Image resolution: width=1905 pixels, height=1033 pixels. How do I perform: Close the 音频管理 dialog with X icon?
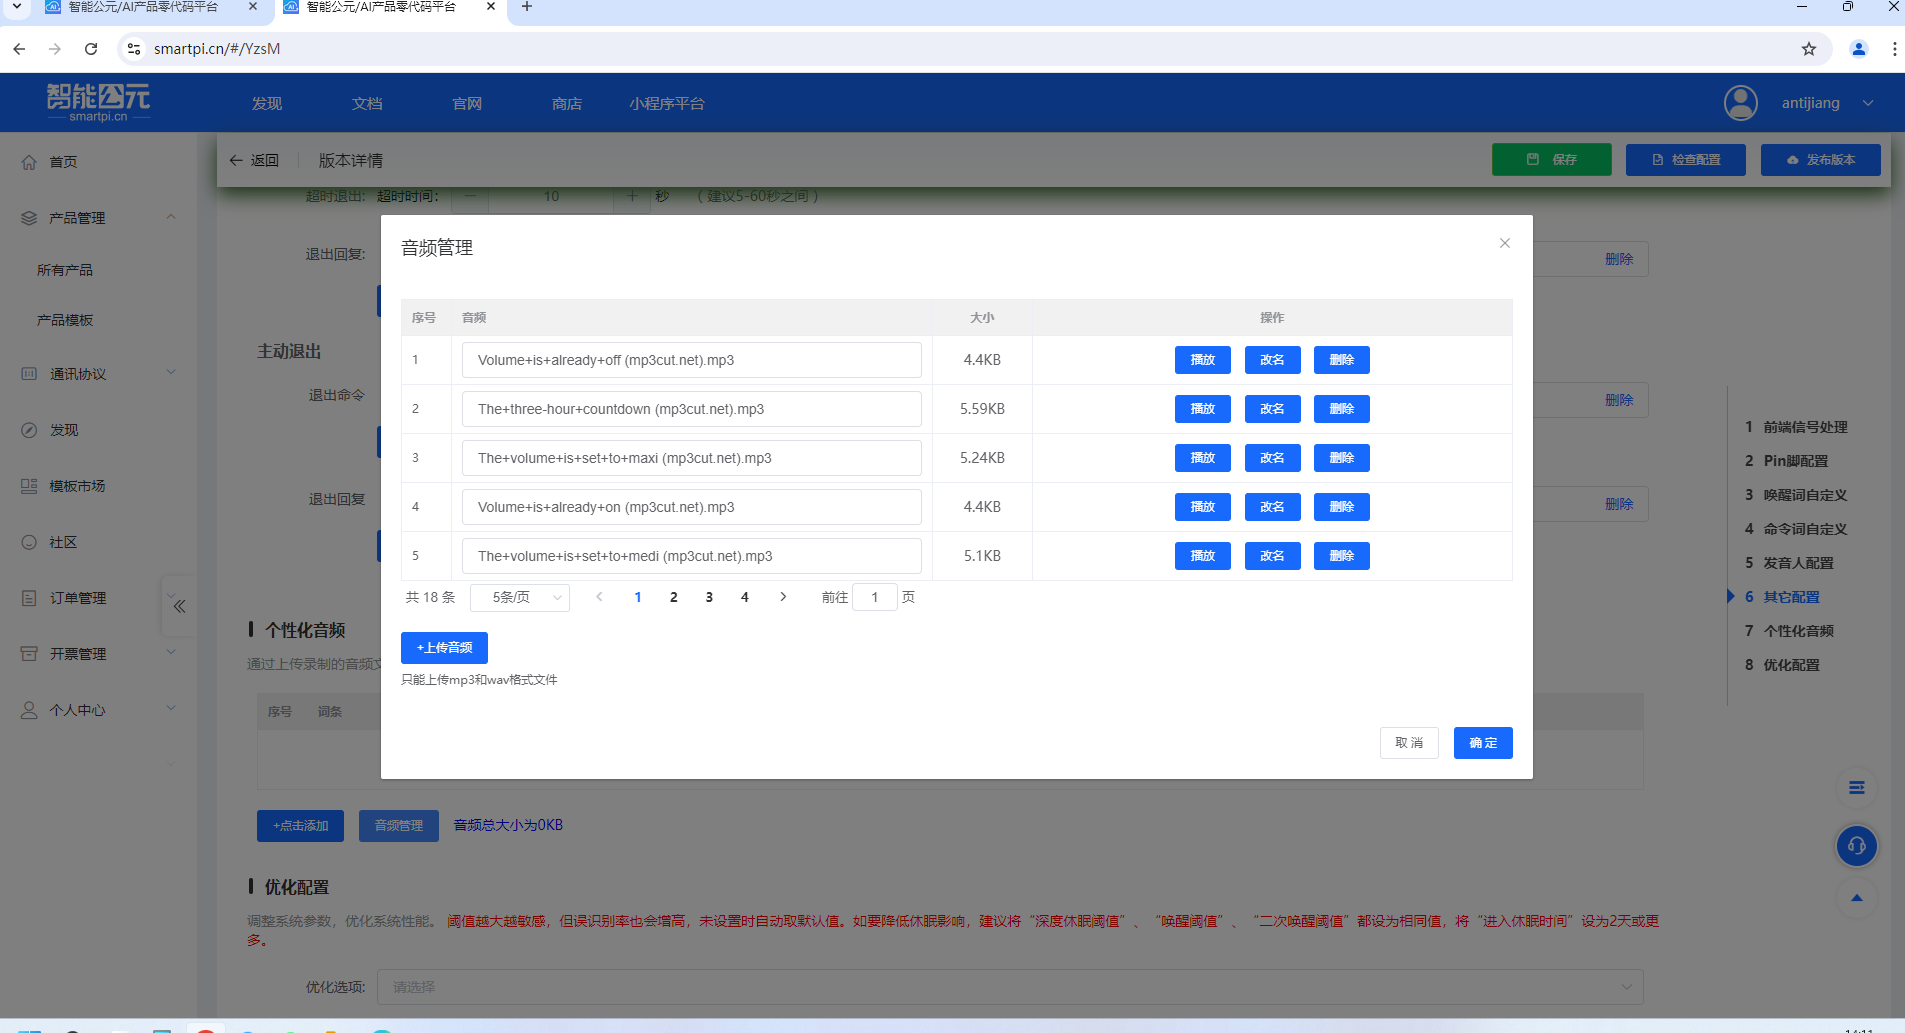1504,243
